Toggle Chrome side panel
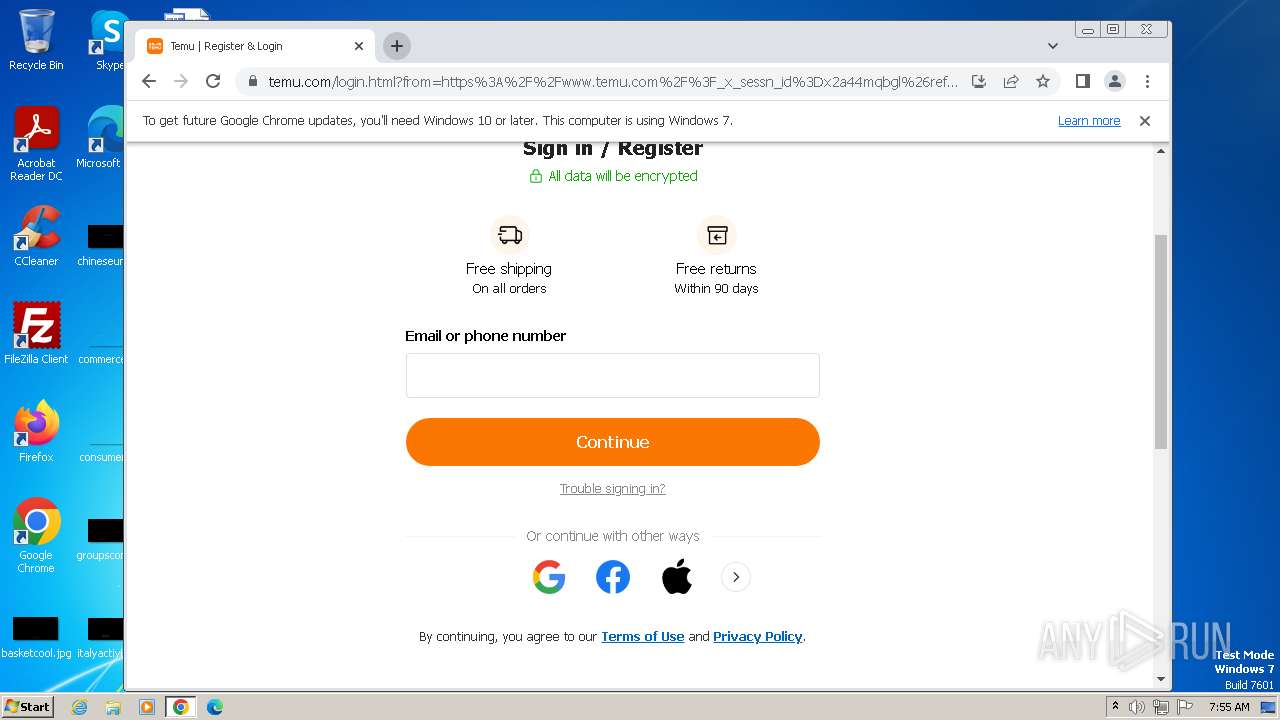 click(1082, 82)
